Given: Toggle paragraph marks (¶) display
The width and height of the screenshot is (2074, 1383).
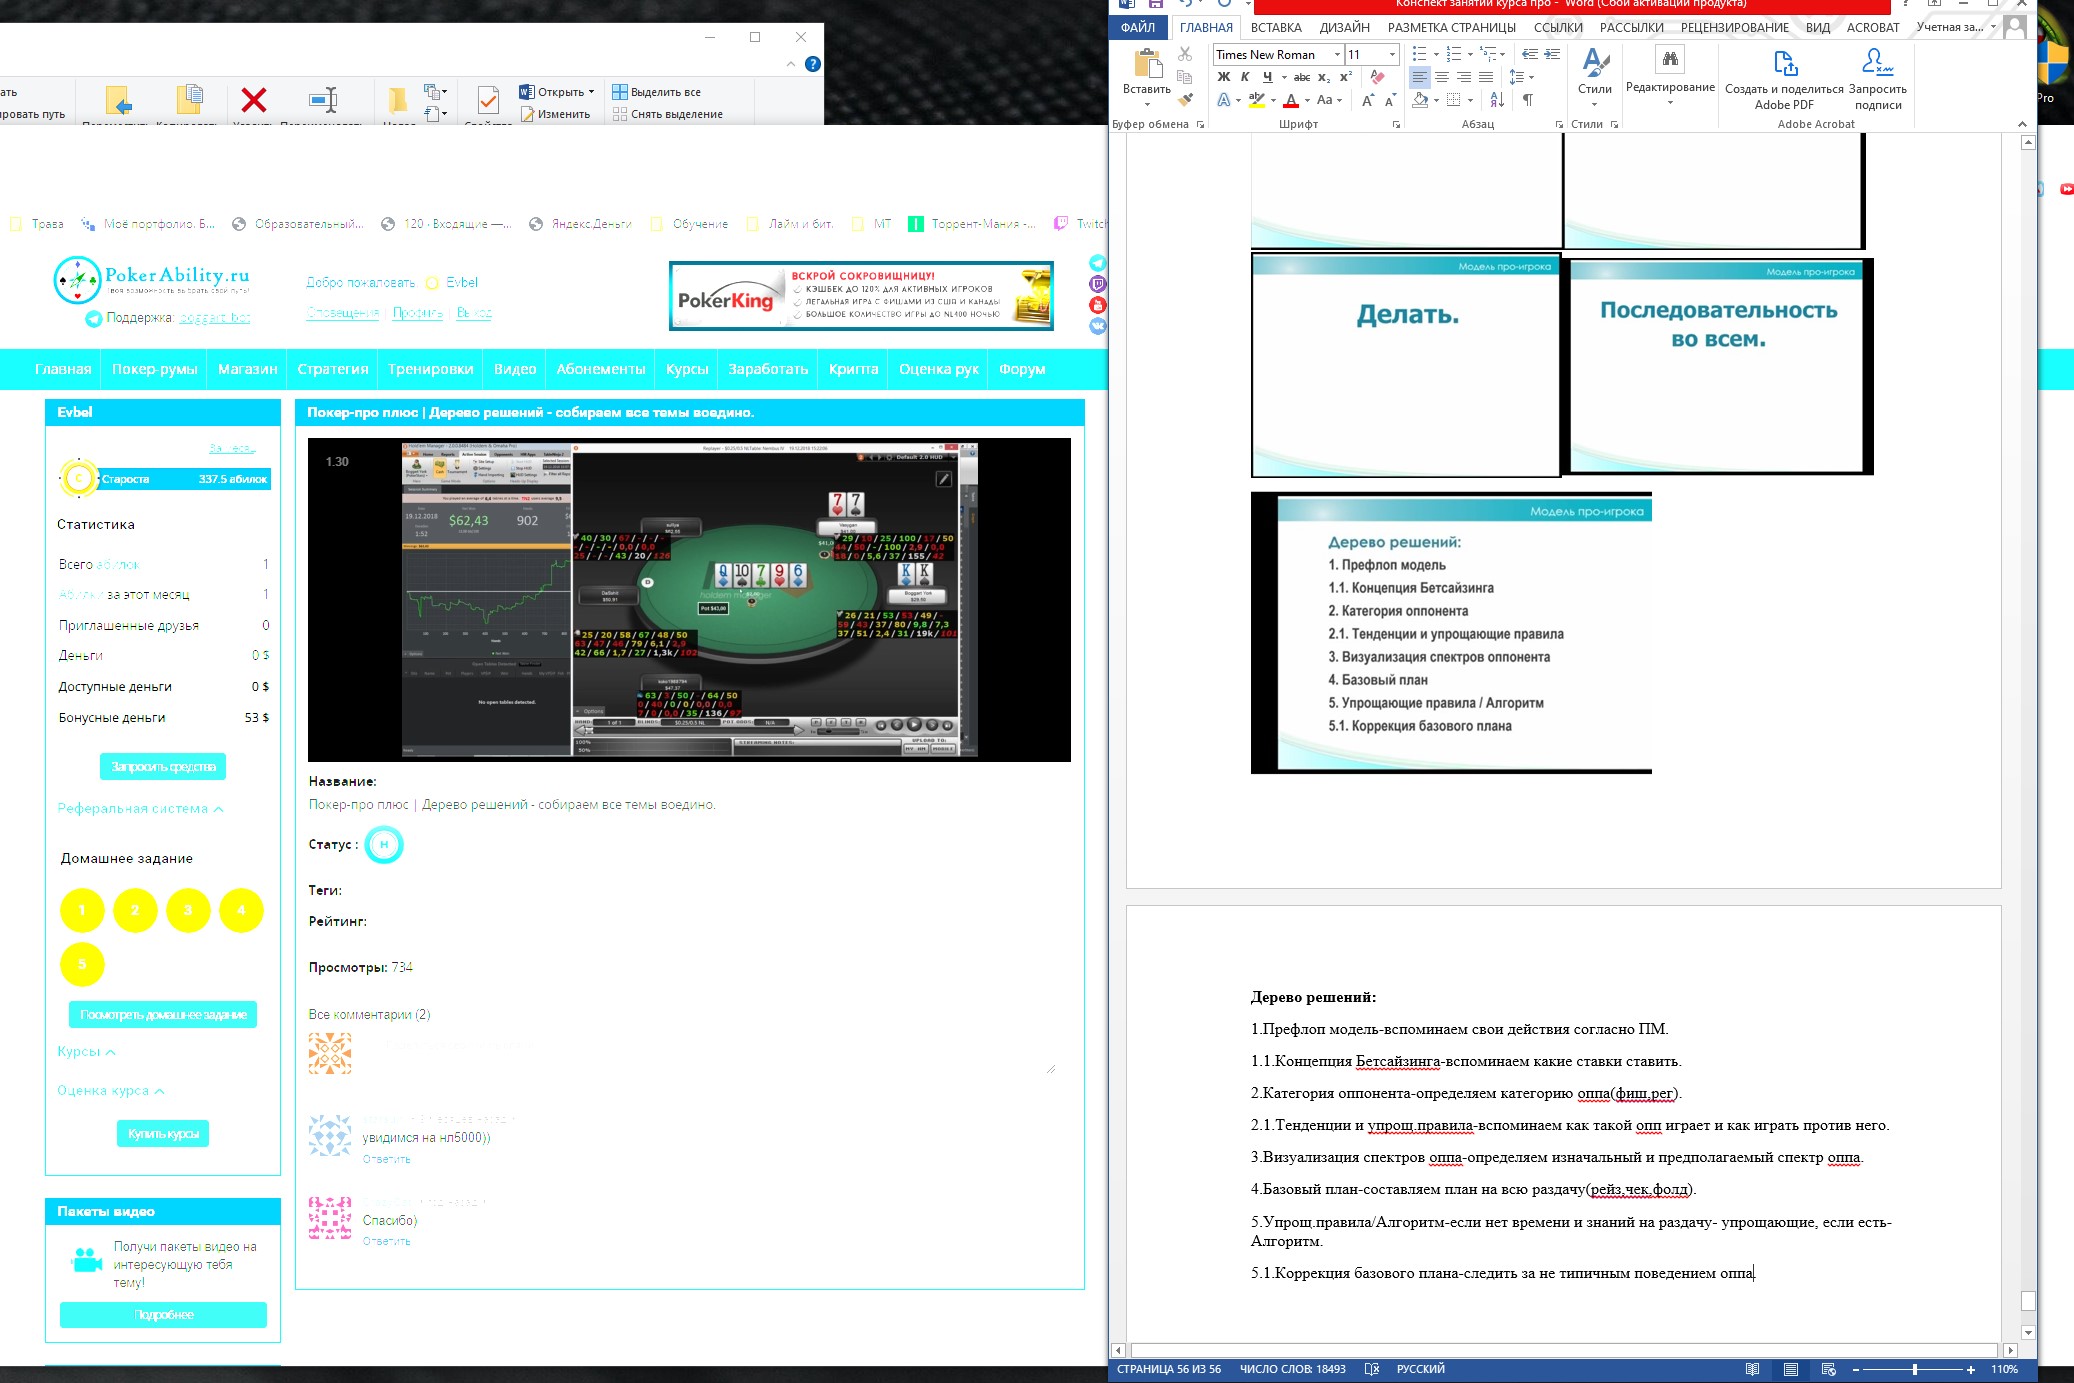Looking at the screenshot, I should tap(1527, 100).
